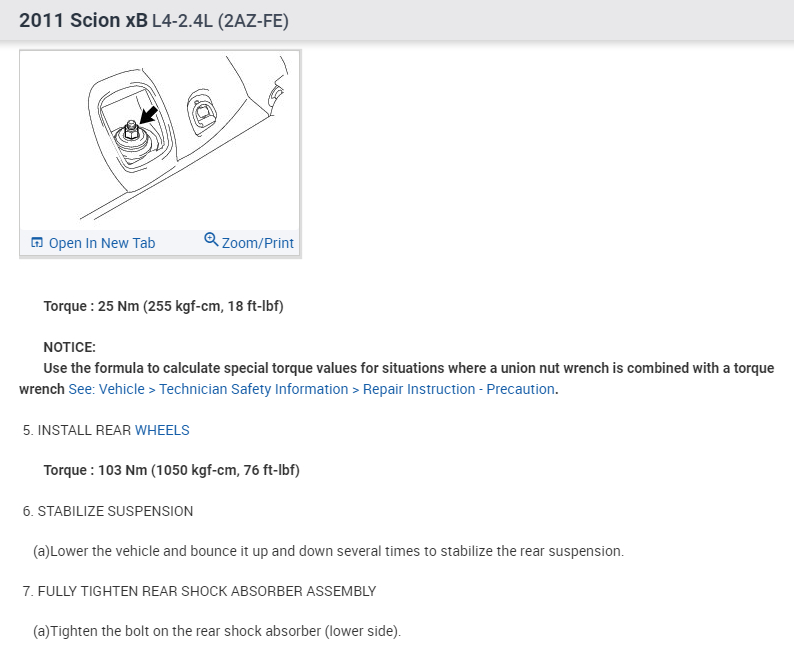The height and width of the screenshot is (670, 794).
Task: Click the Zoom/Print magnifier icon
Action: [211, 240]
